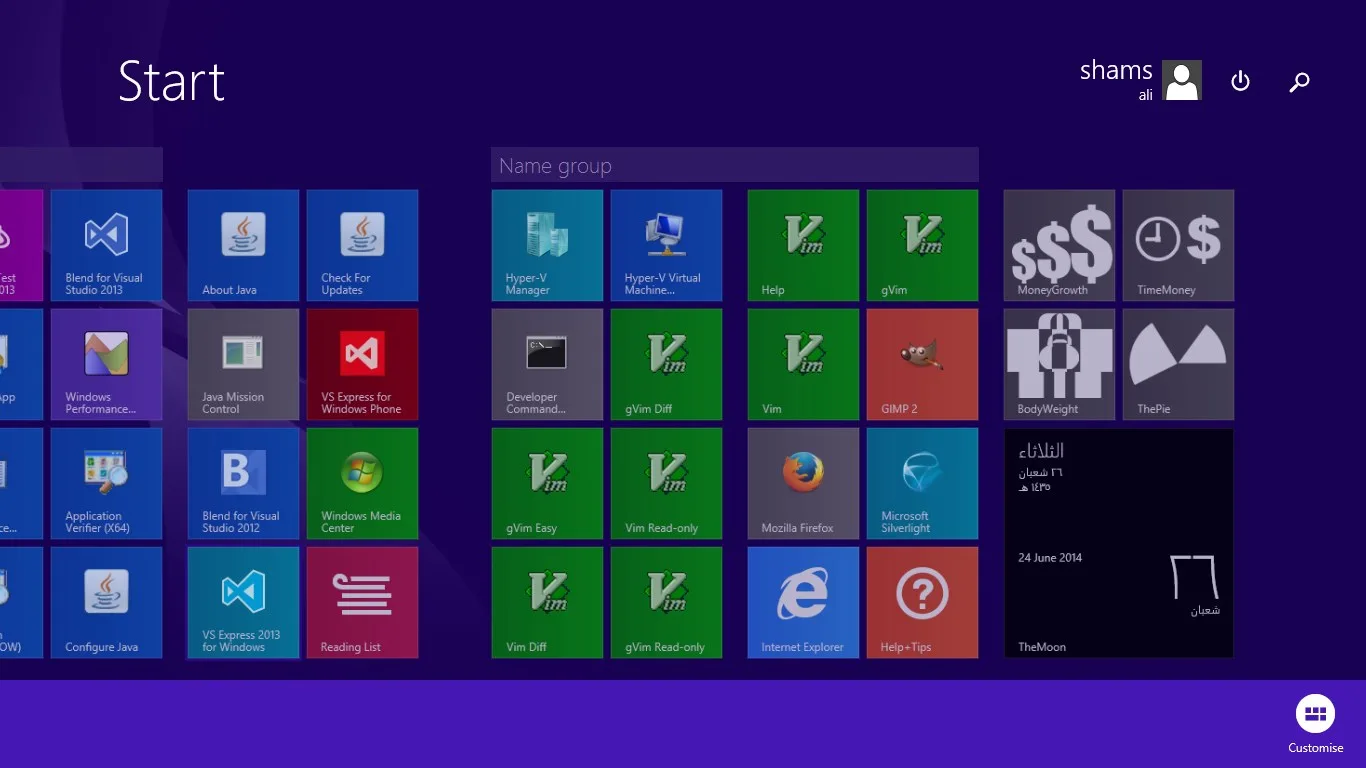Select the Java Mission Control tile
Image resolution: width=1366 pixels, height=768 pixels.
coord(243,364)
